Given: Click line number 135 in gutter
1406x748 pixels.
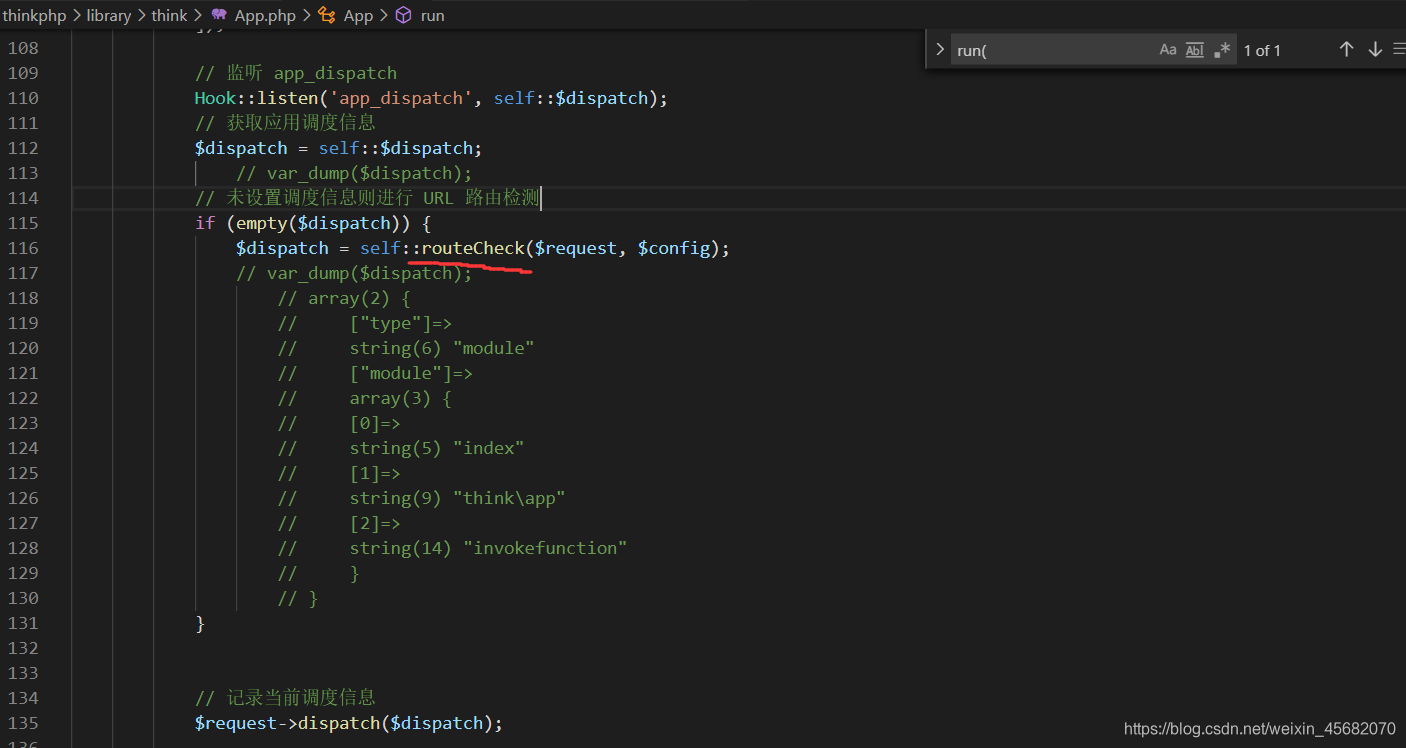Looking at the screenshot, I should pos(22,723).
